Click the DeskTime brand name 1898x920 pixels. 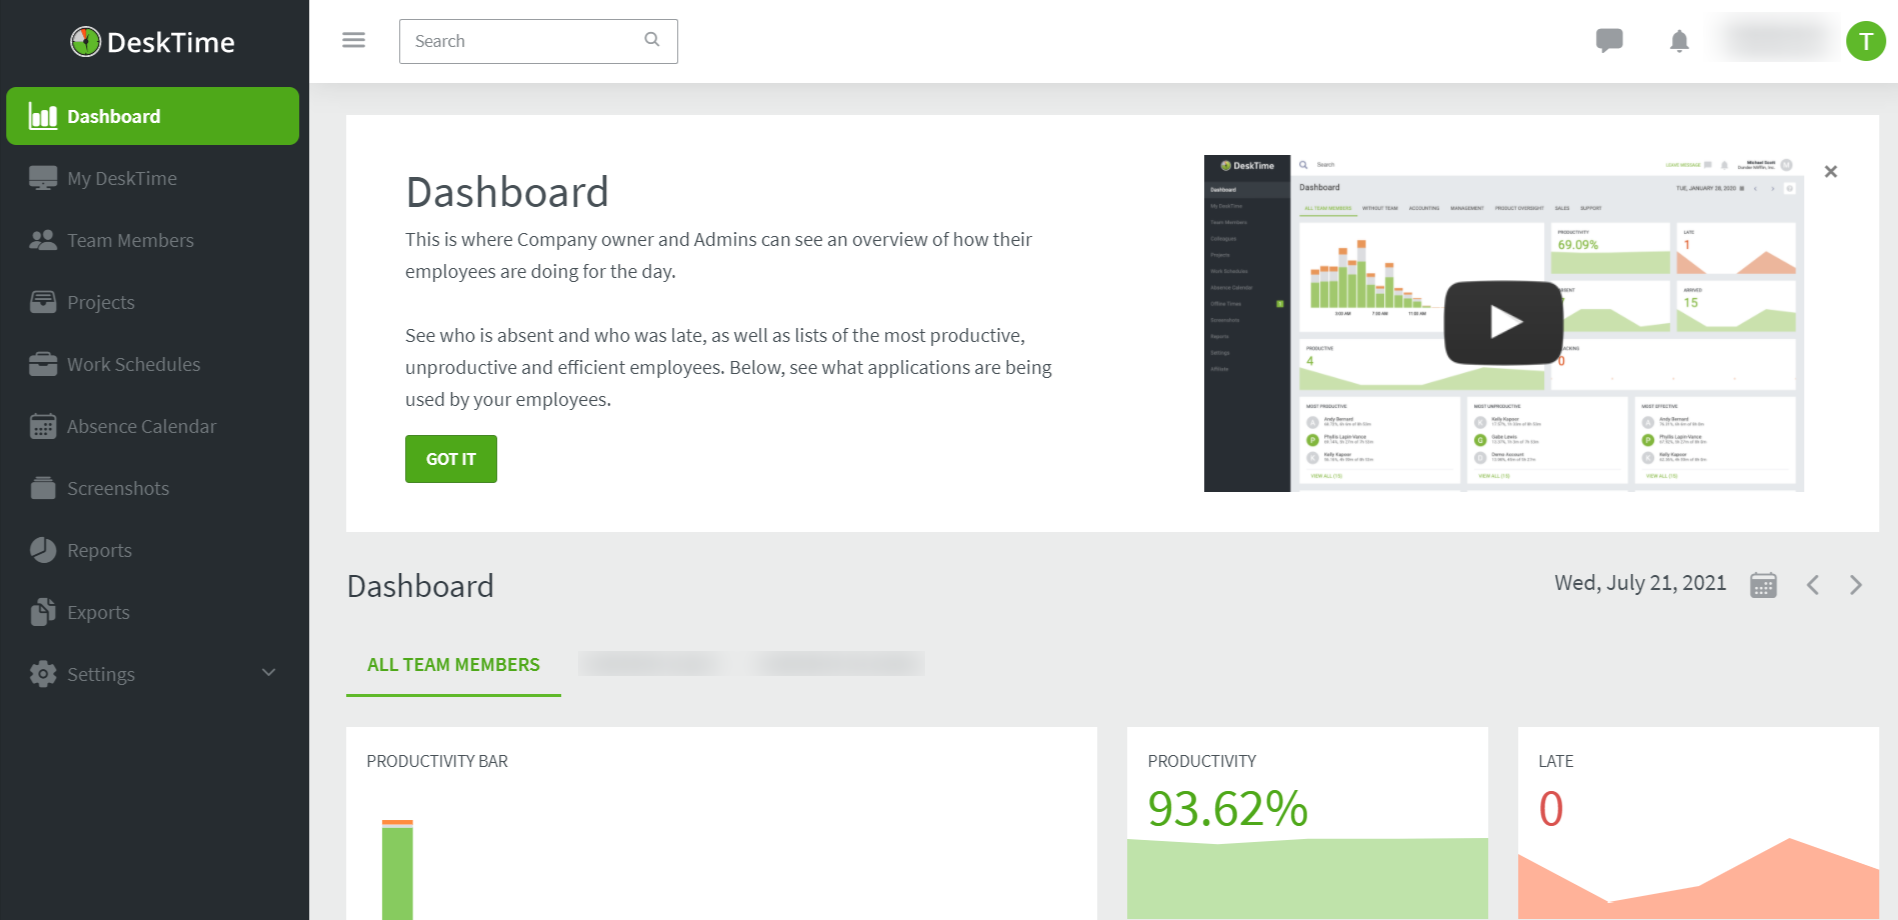click(171, 42)
